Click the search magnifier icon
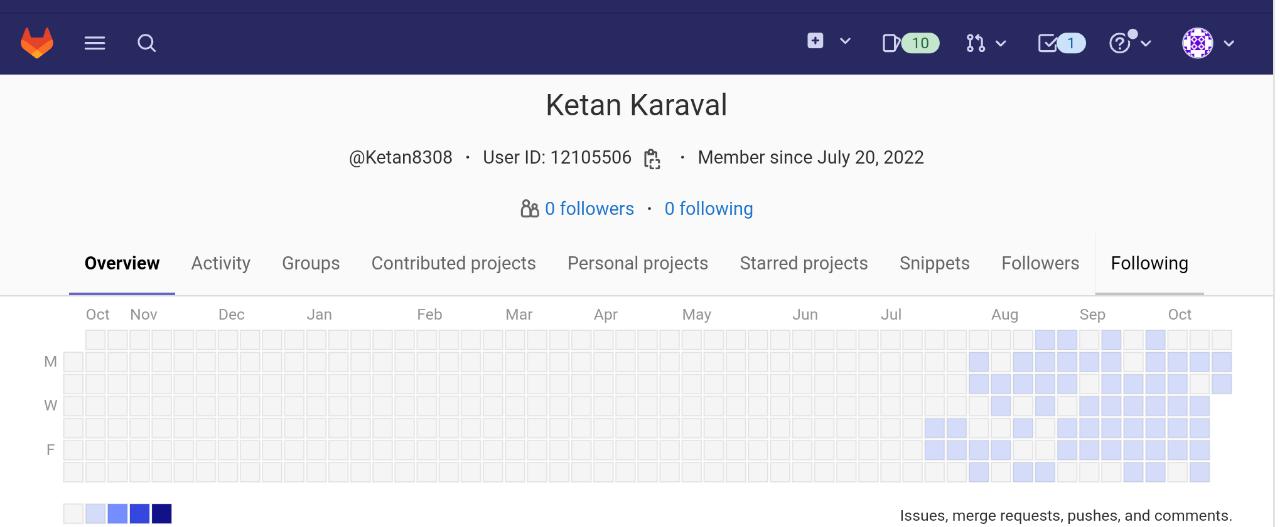1280x527 pixels. coord(147,43)
